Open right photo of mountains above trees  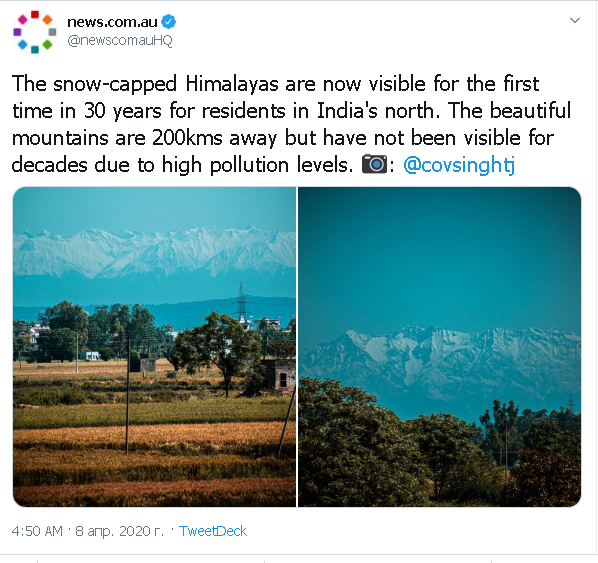[x=439, y=347]
